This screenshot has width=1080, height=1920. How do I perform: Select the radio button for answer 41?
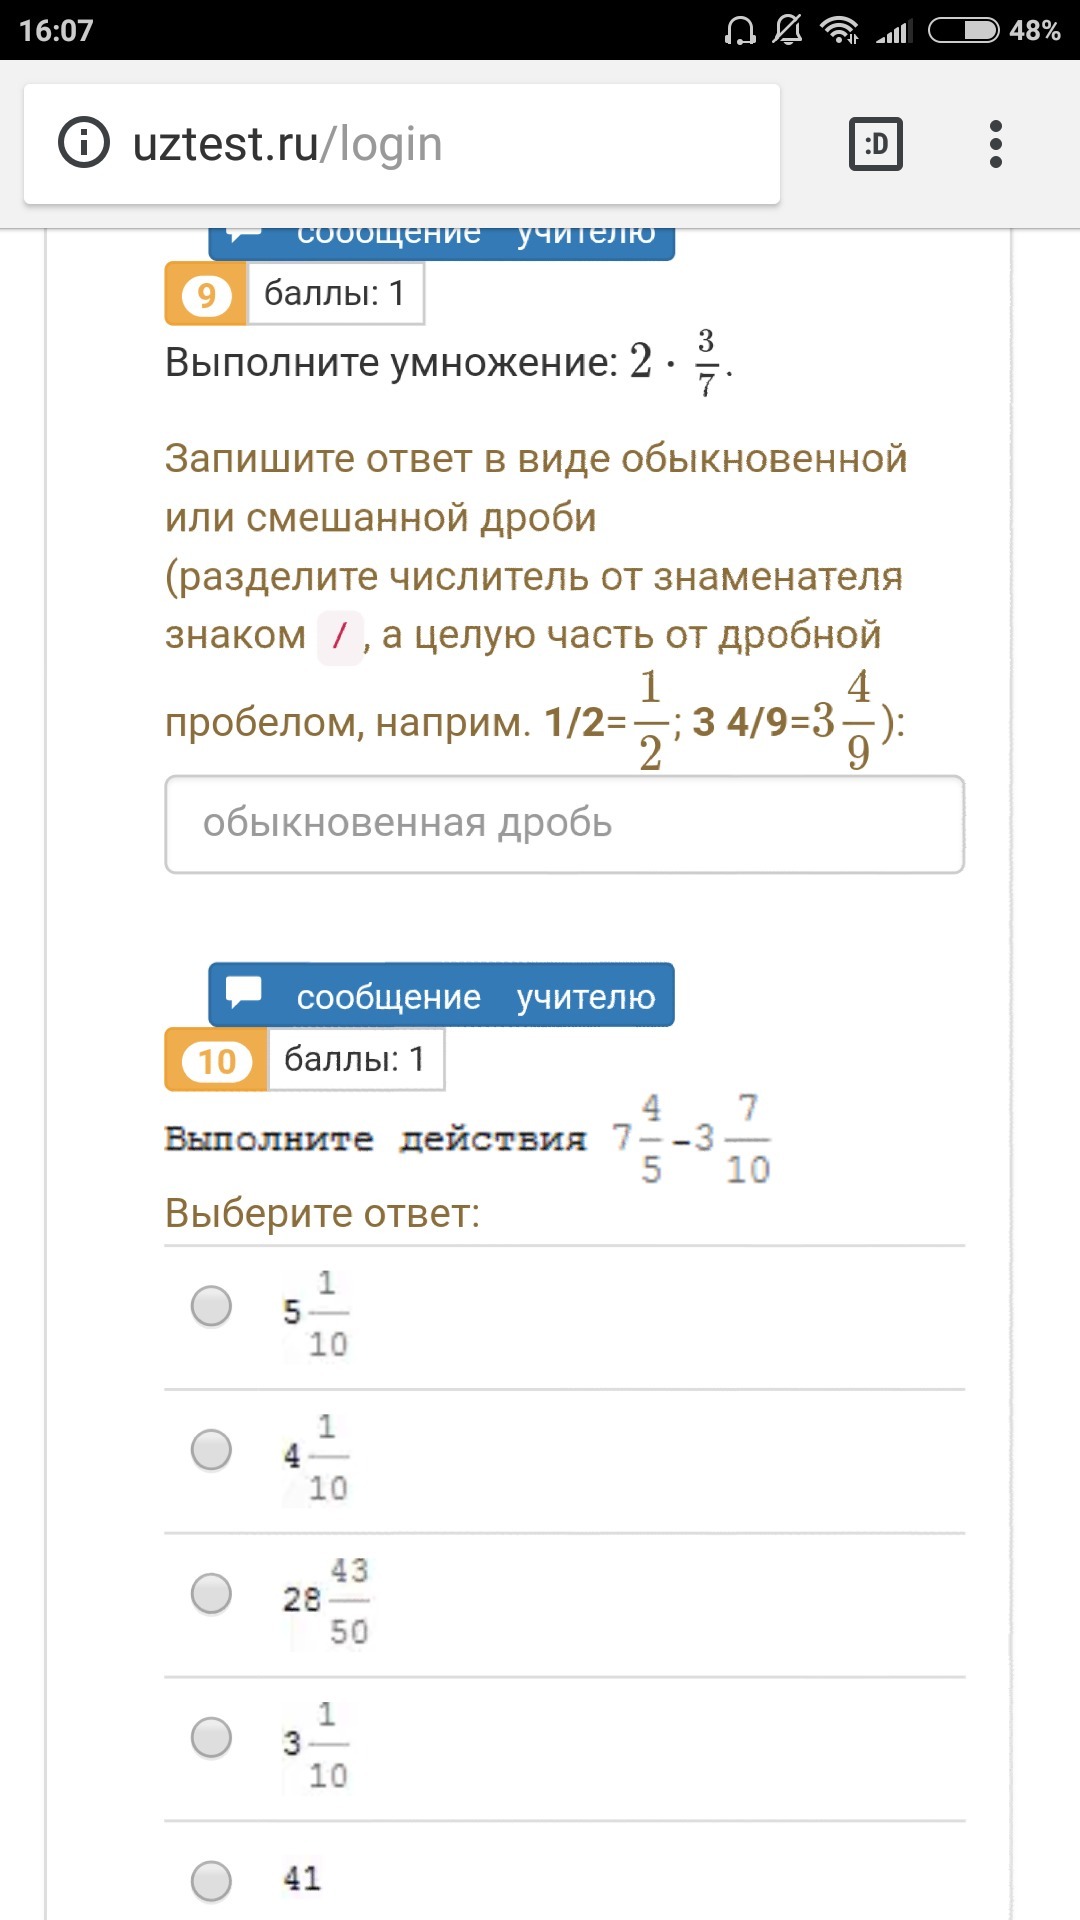(x=211, y=1881)
